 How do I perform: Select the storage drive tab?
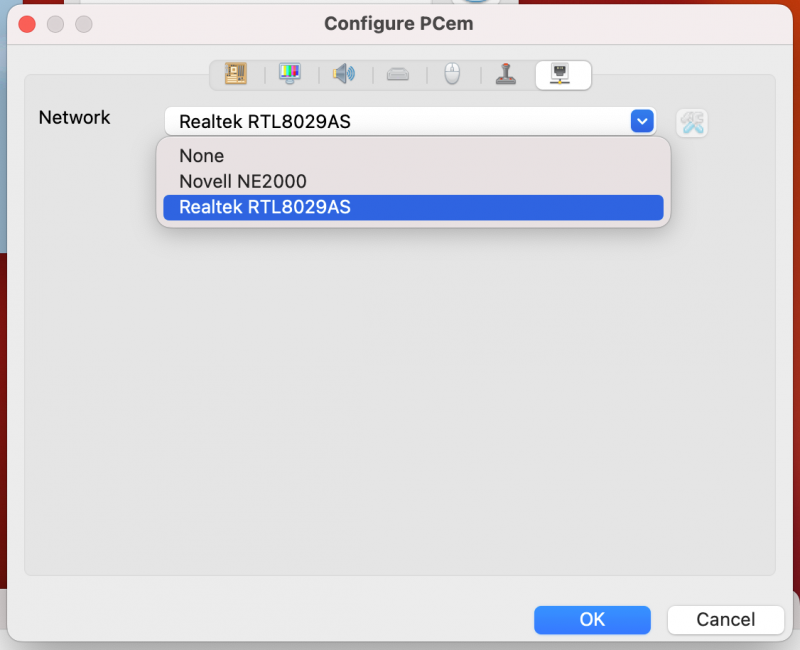point(398,74)
